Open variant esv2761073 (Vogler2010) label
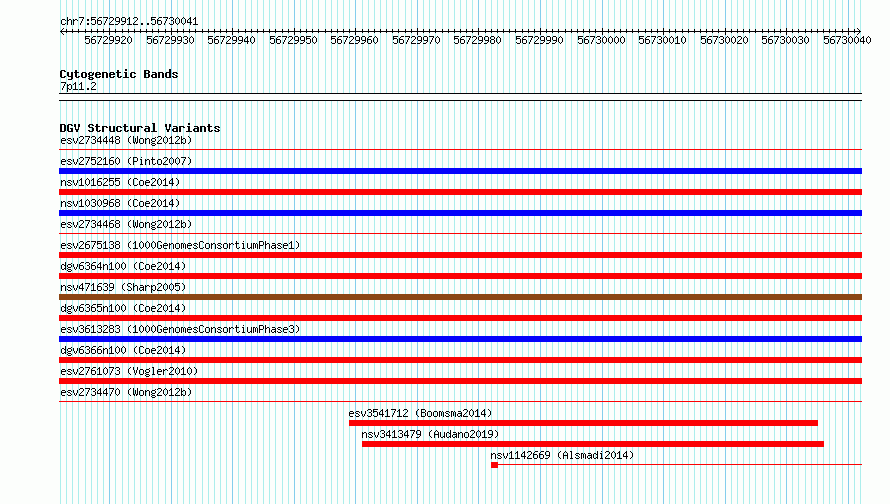This screenshot has width=890, height=504. tap(129, 371)
